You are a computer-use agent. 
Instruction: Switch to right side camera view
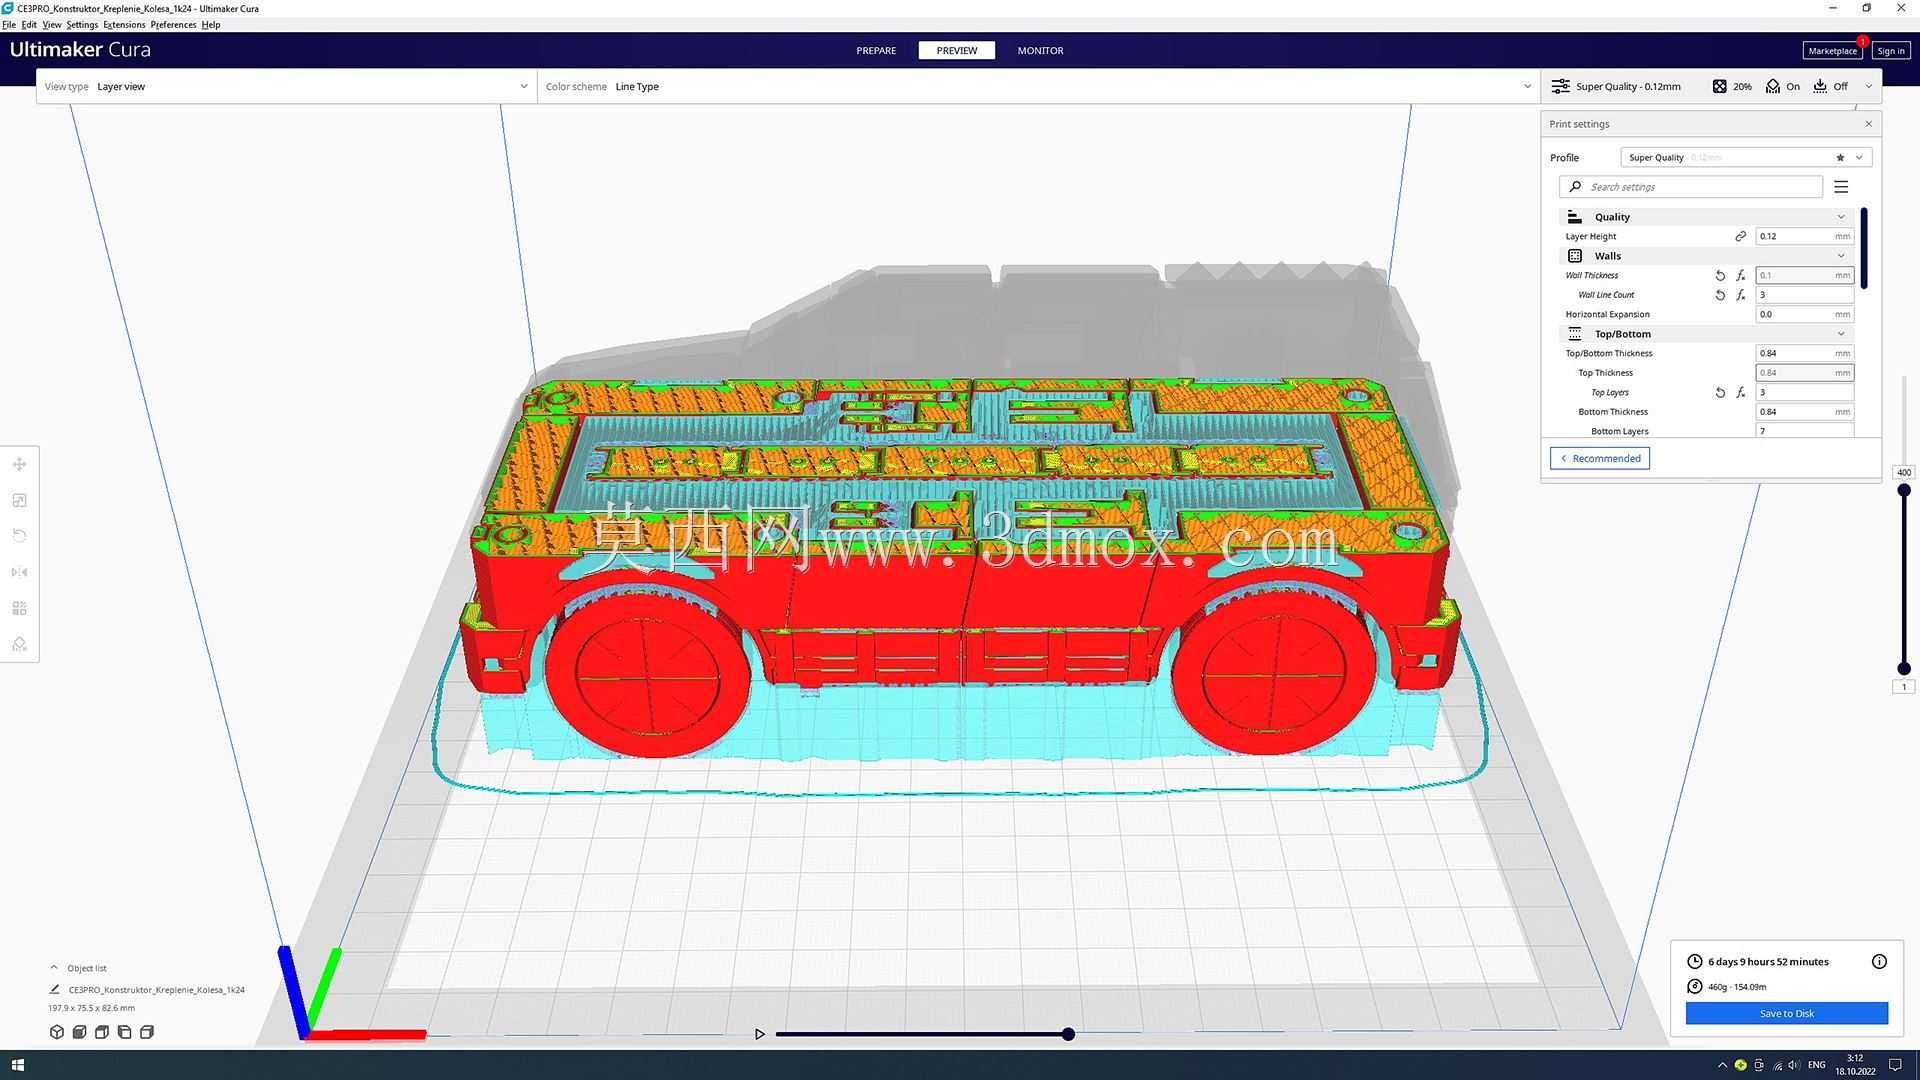[x=147, y=1032]
